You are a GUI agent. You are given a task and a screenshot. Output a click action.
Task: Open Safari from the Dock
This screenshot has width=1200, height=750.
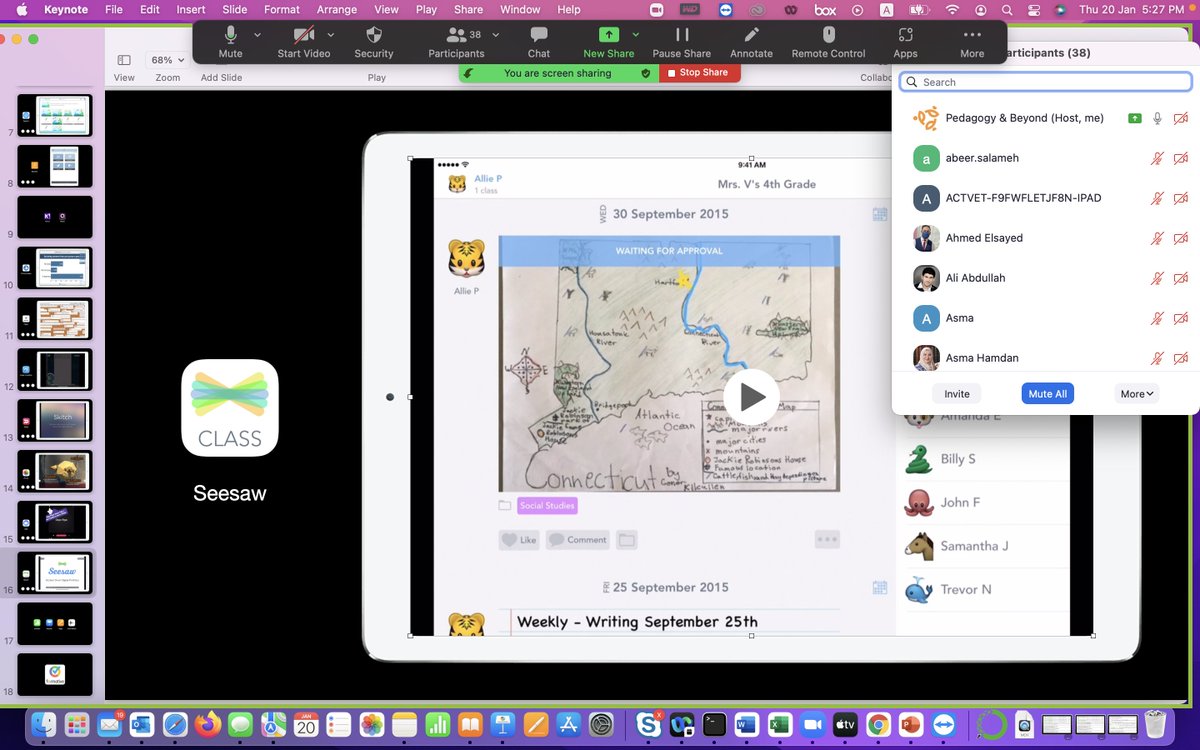pos(175,724)
